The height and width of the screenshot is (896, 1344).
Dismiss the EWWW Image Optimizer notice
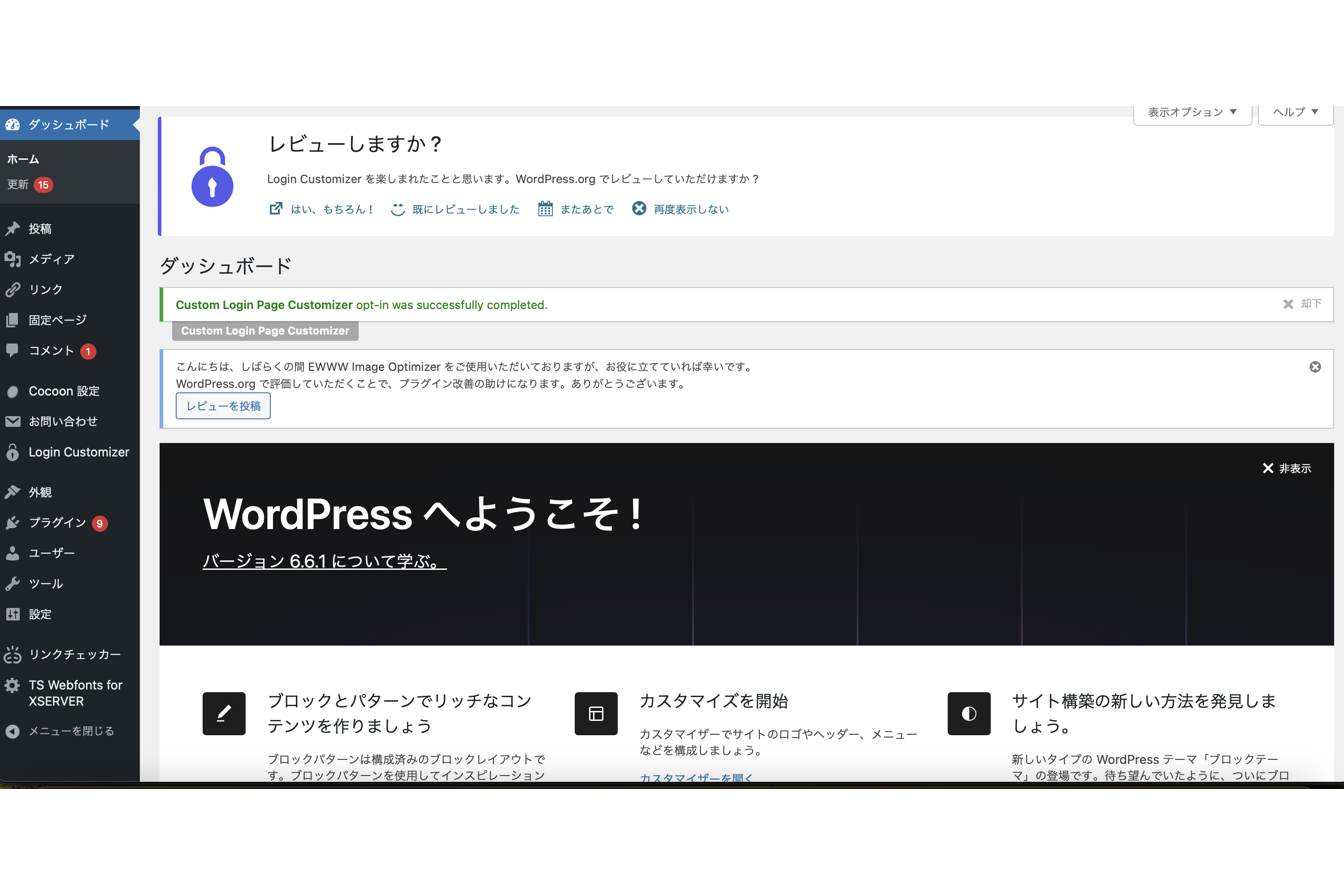pos(1315,367)
